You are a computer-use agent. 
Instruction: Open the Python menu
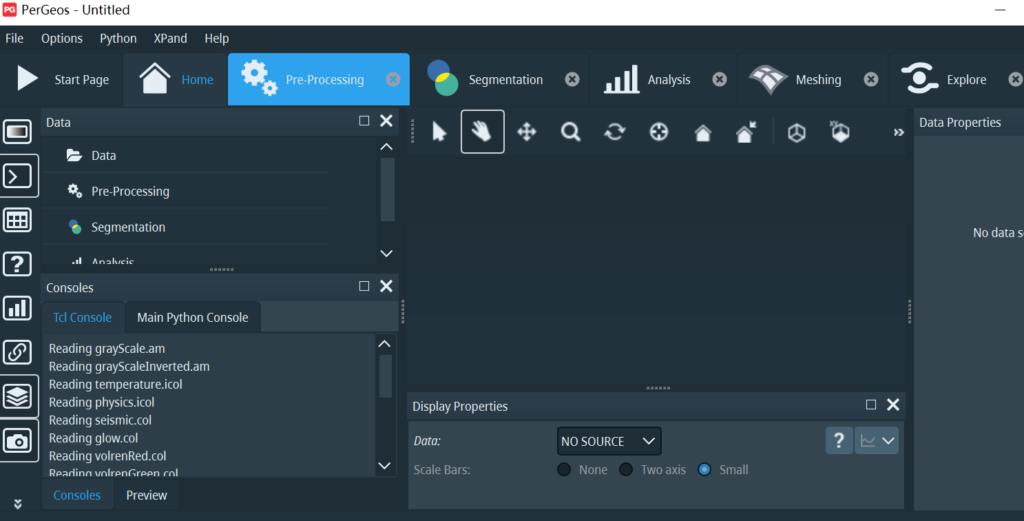[118, 39]
